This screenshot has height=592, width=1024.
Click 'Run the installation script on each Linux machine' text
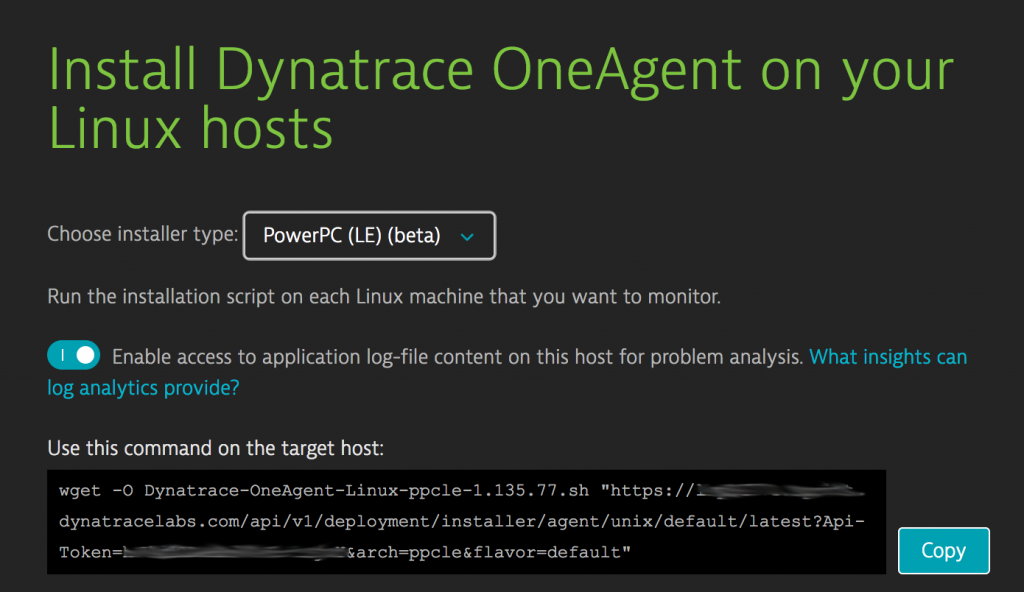click(x=384, y=297)
